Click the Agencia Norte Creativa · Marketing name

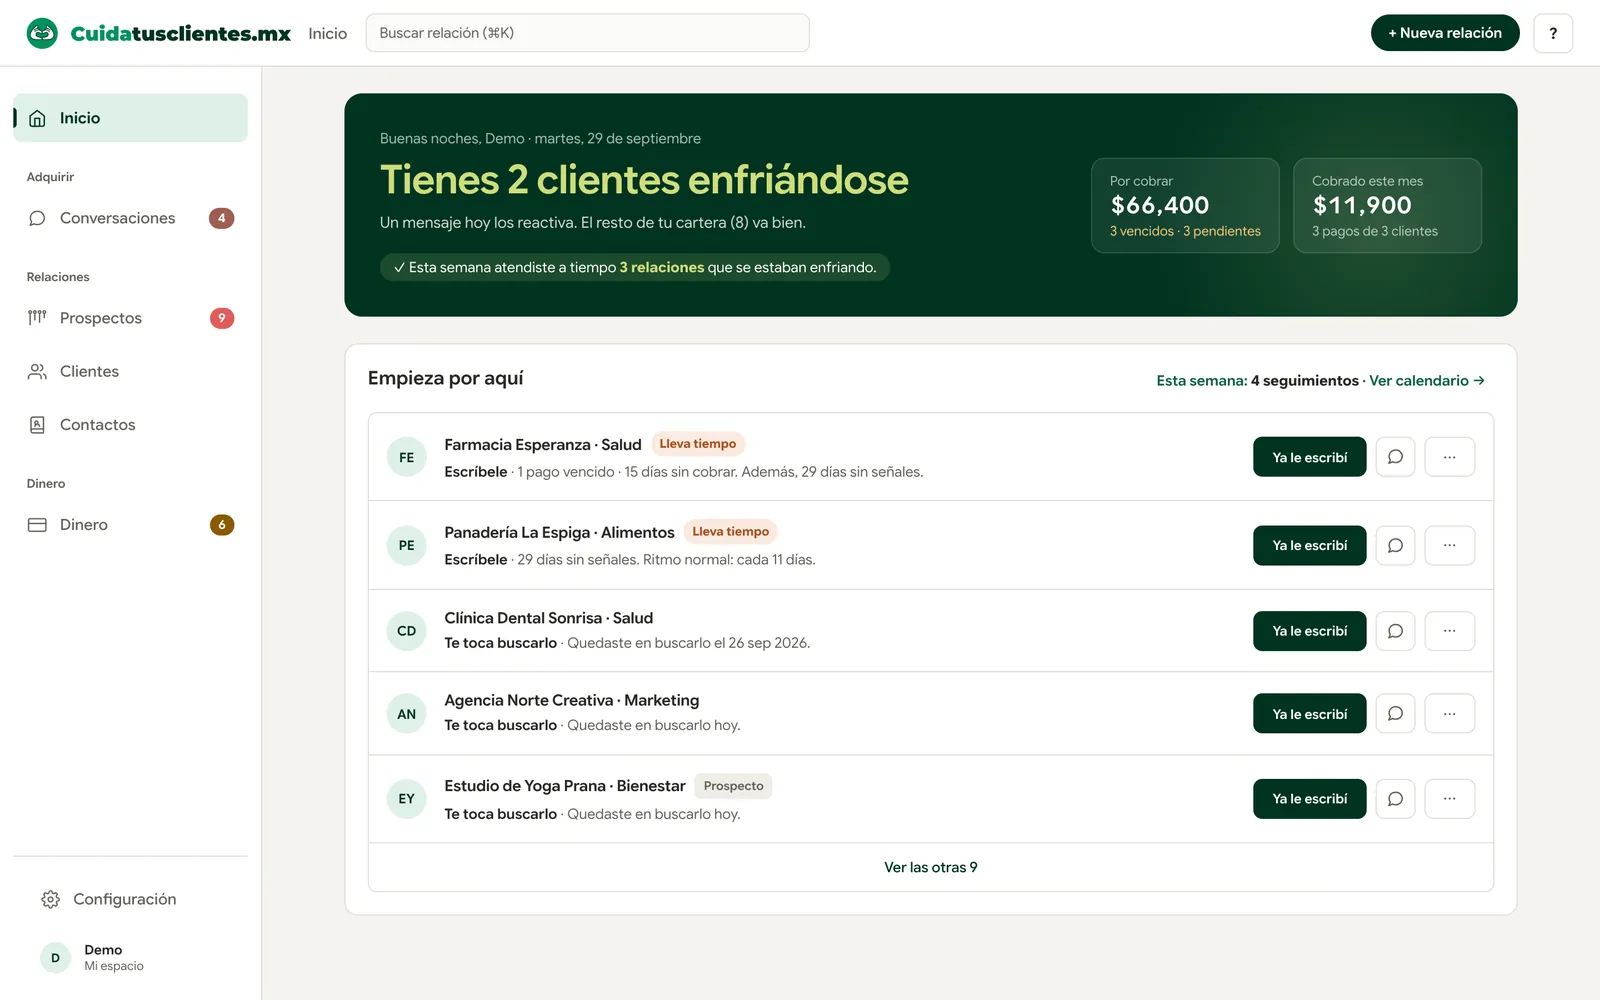pos(571,700)
